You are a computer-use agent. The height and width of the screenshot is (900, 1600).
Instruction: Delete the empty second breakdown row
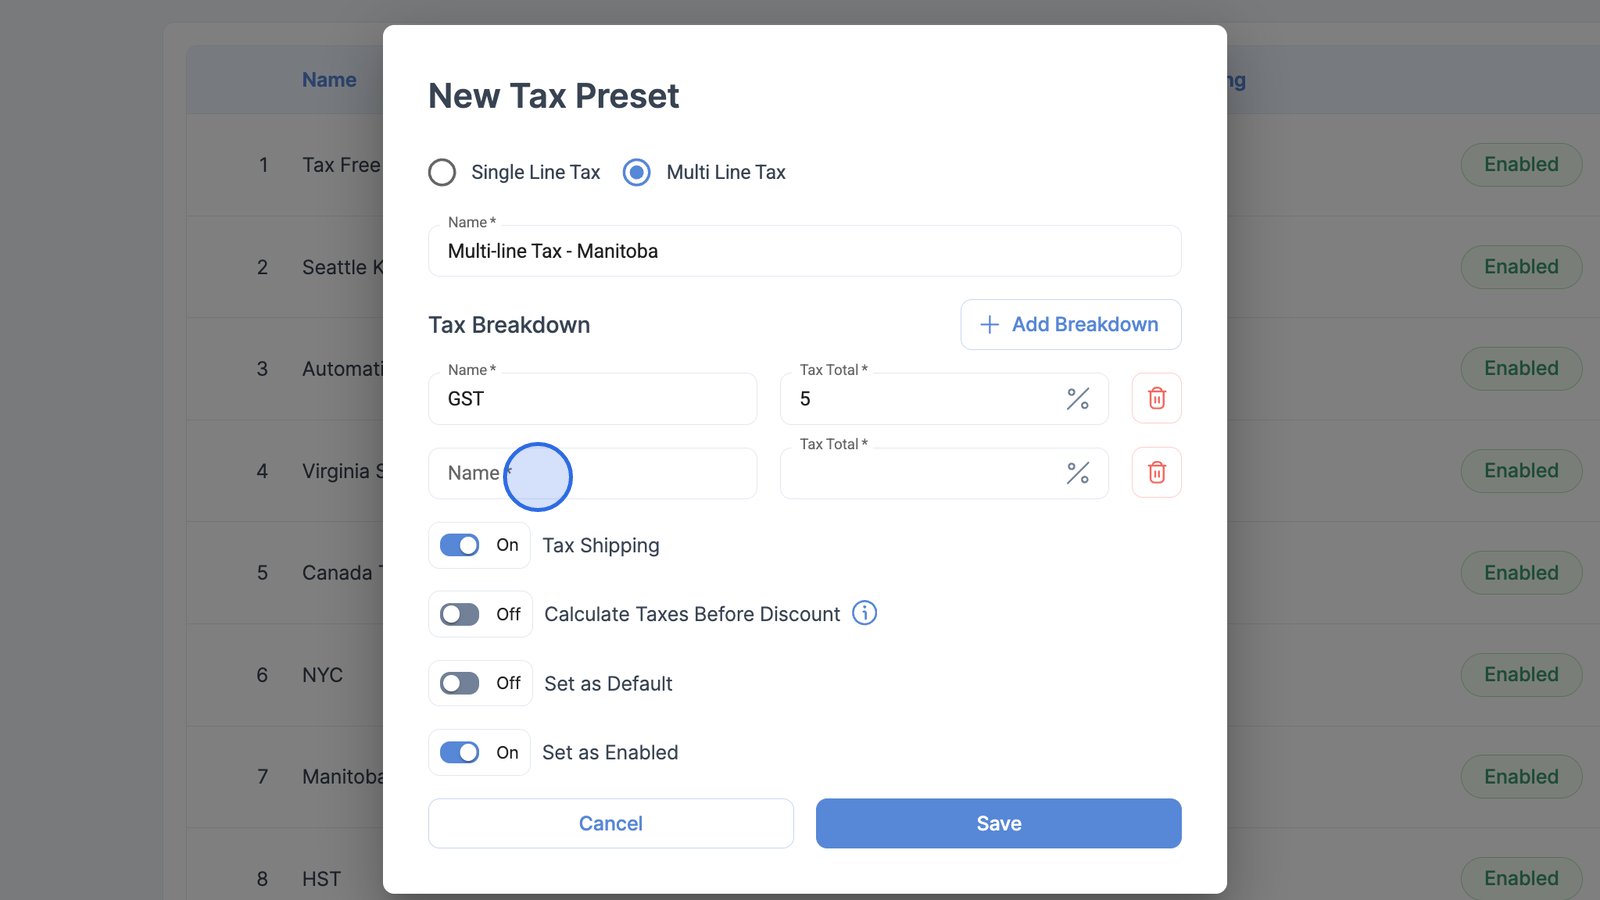click(x=1156, y=472)
